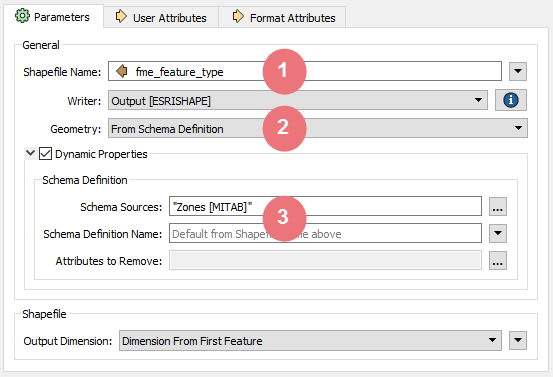
Task: Uncheck the Dynamic Properties checkbox
Action: (45, 154)
